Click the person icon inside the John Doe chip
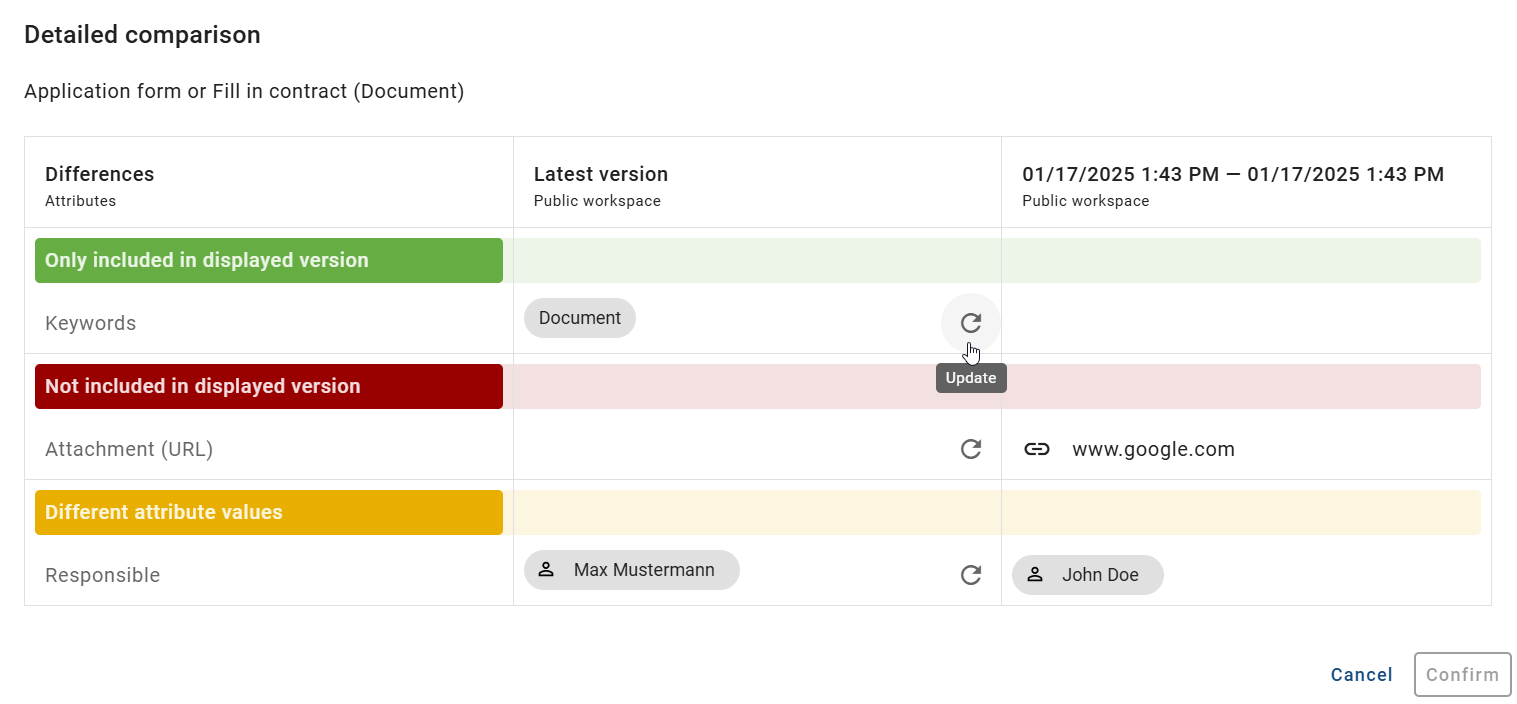Viewport: 1517px width, 704px height. pos(1035,575)
